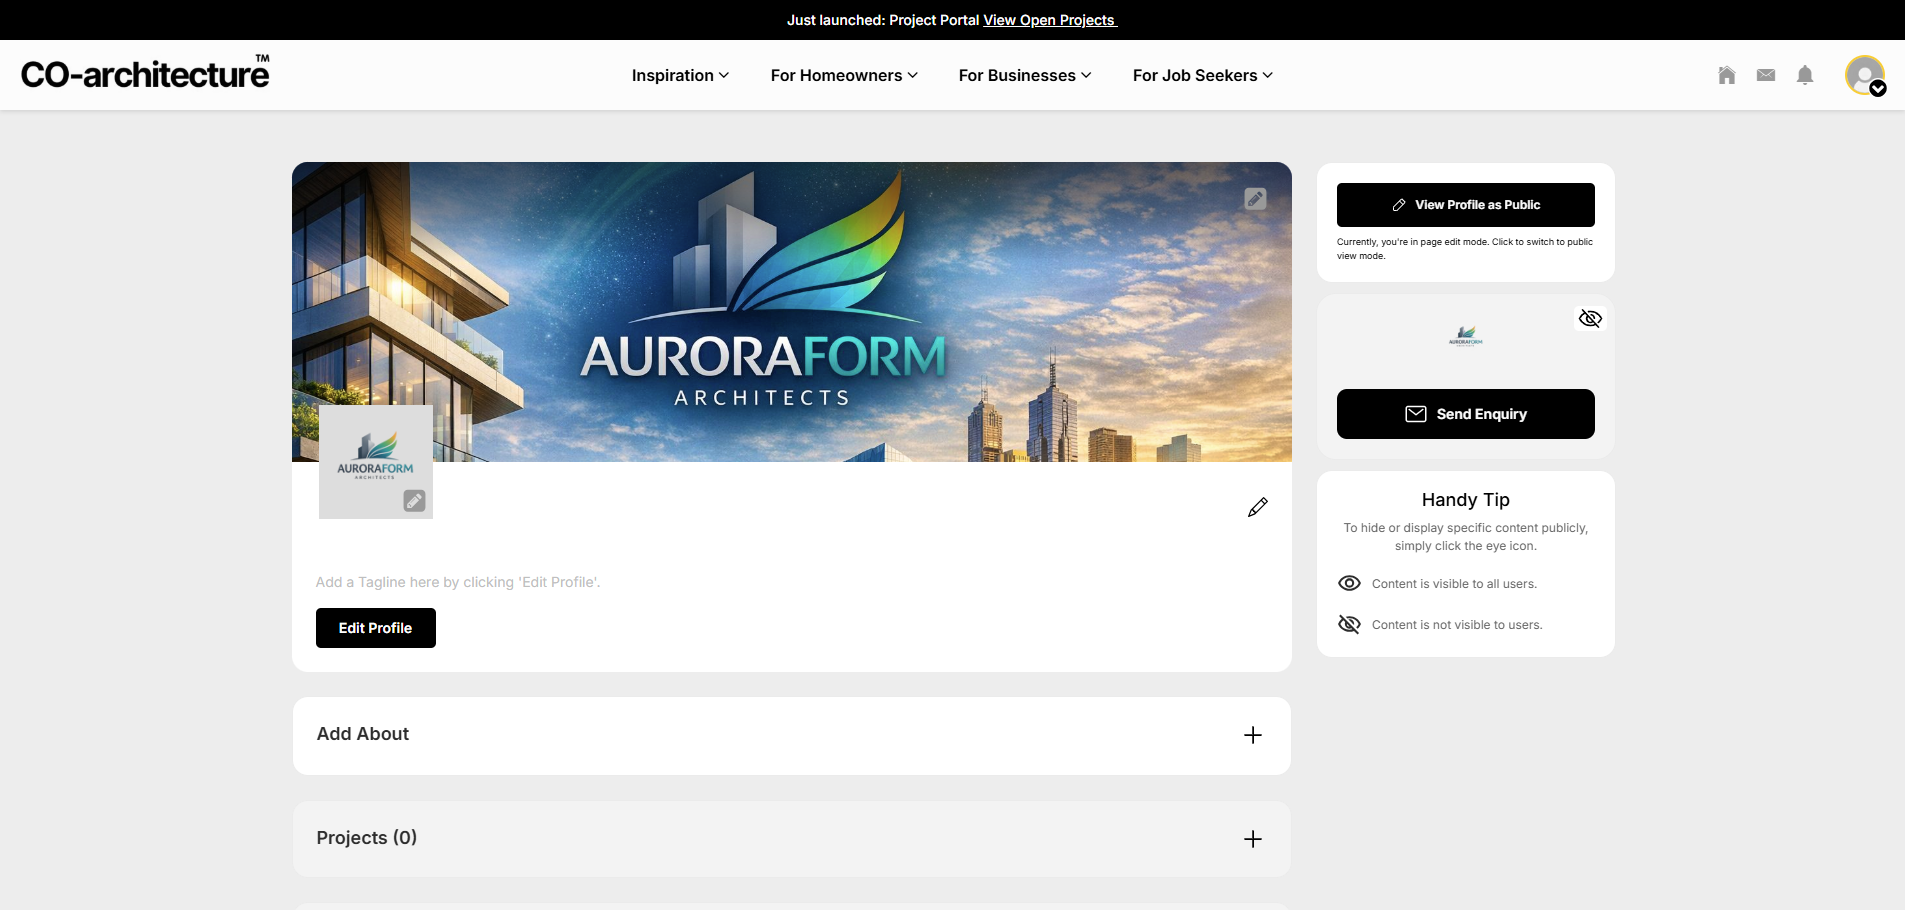Click View Profile as Public button

click(1466, 205)
